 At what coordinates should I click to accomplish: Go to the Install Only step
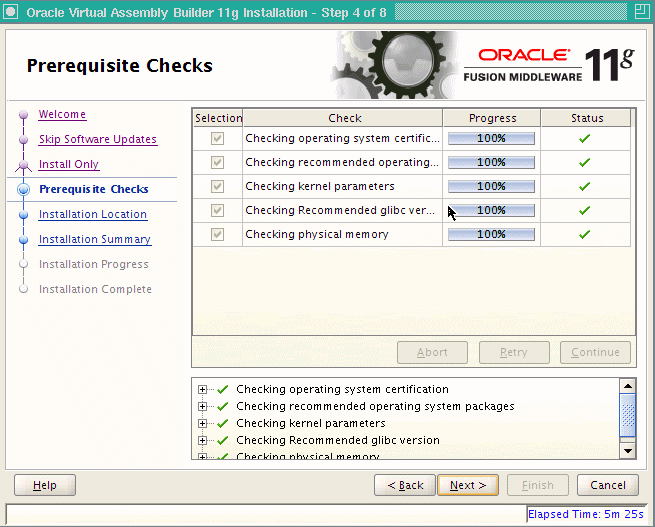click(x=69, y=165)
